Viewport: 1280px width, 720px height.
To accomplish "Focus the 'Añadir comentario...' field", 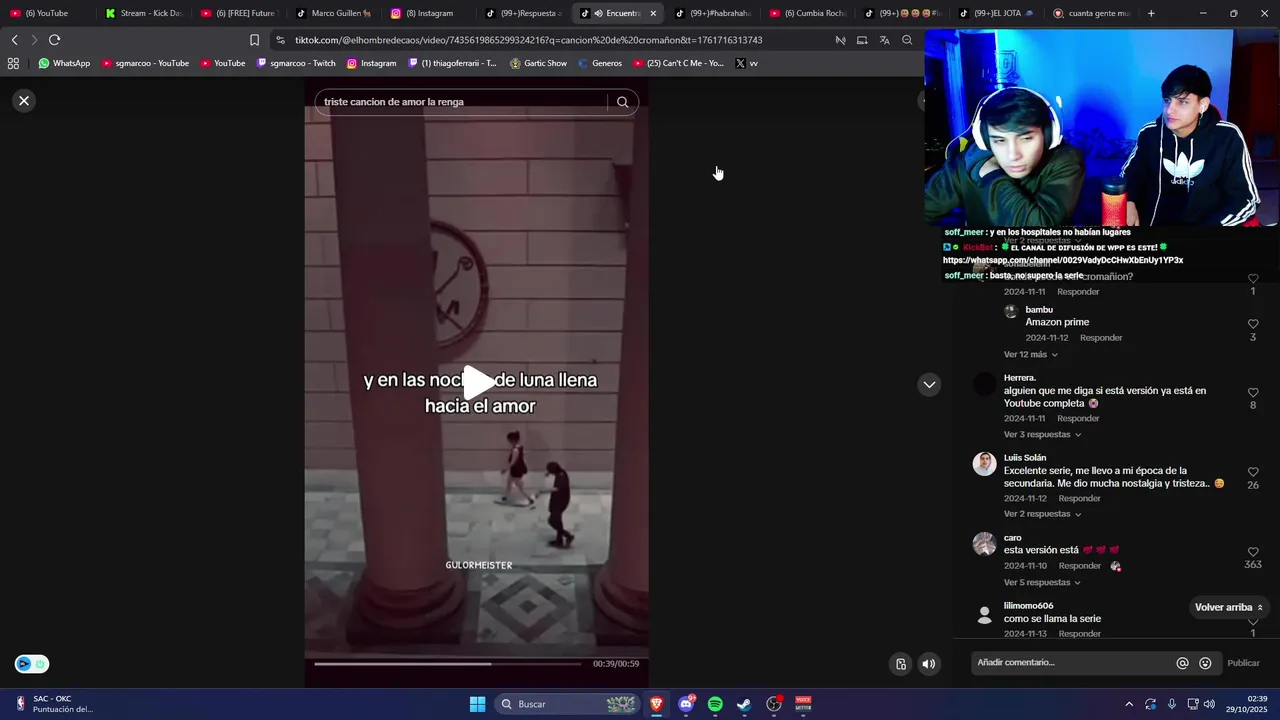I will pos(1073,663).
